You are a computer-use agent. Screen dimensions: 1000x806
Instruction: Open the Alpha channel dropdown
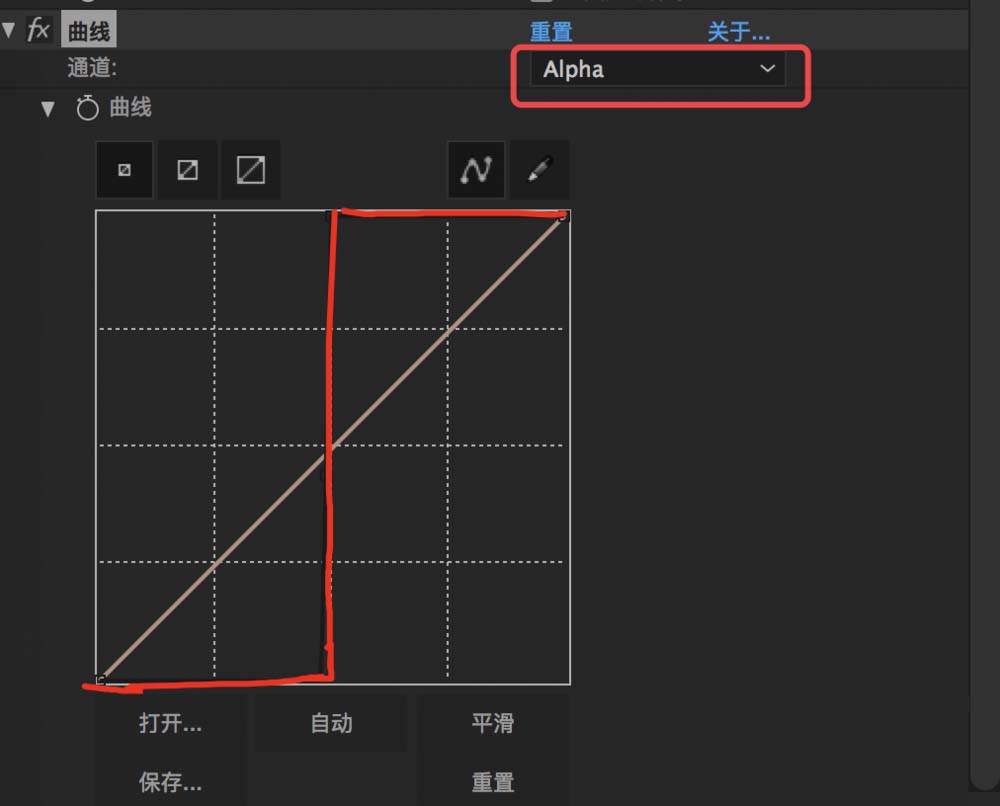tap(658, 69)
